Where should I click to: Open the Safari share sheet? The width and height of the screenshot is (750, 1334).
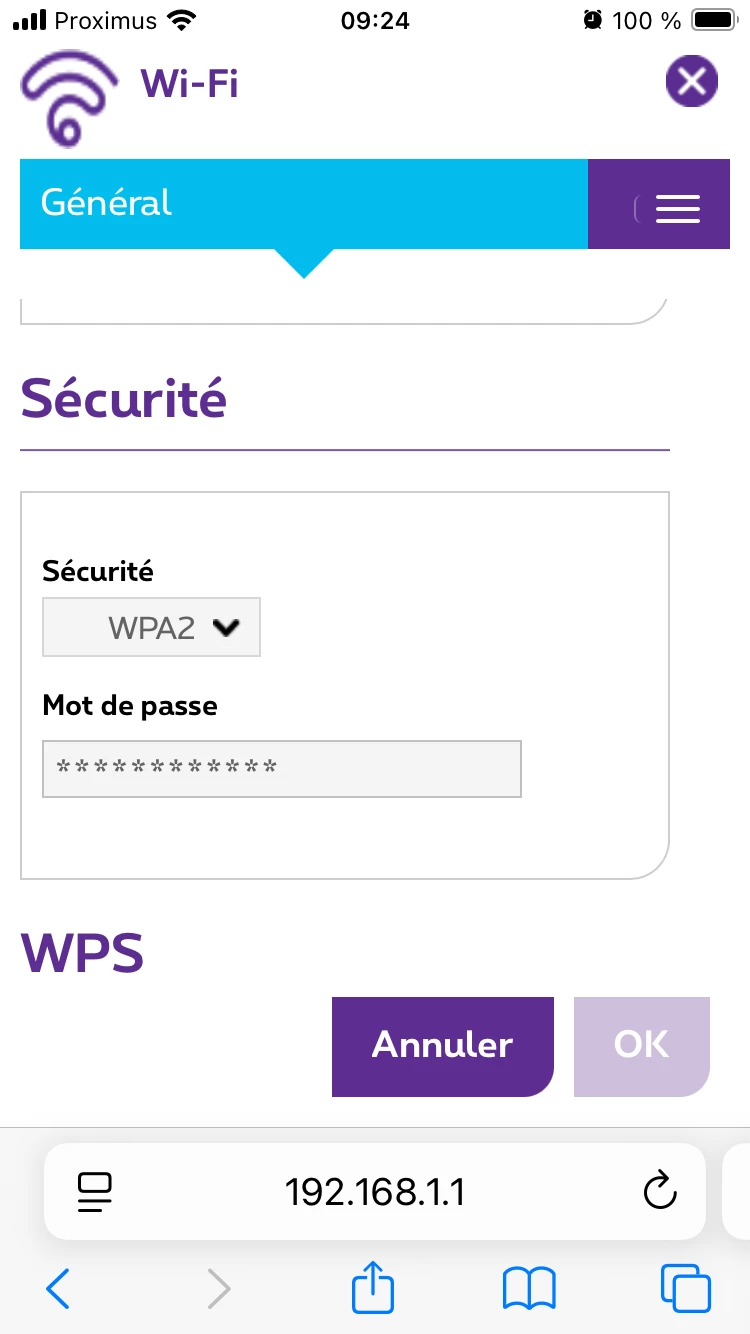[373, 1287]
